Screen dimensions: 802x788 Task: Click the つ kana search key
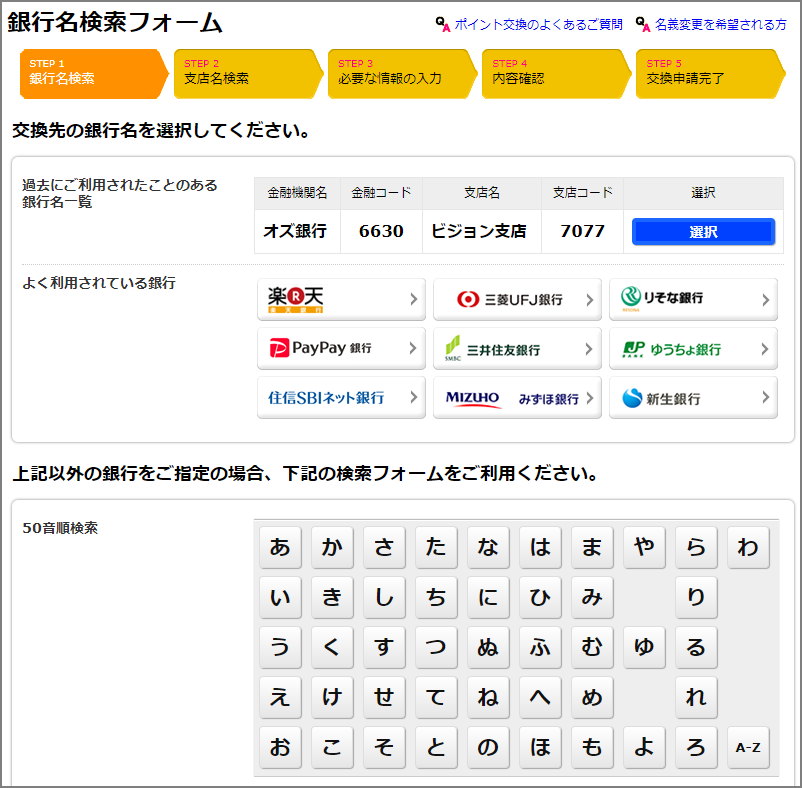(436, 647)
